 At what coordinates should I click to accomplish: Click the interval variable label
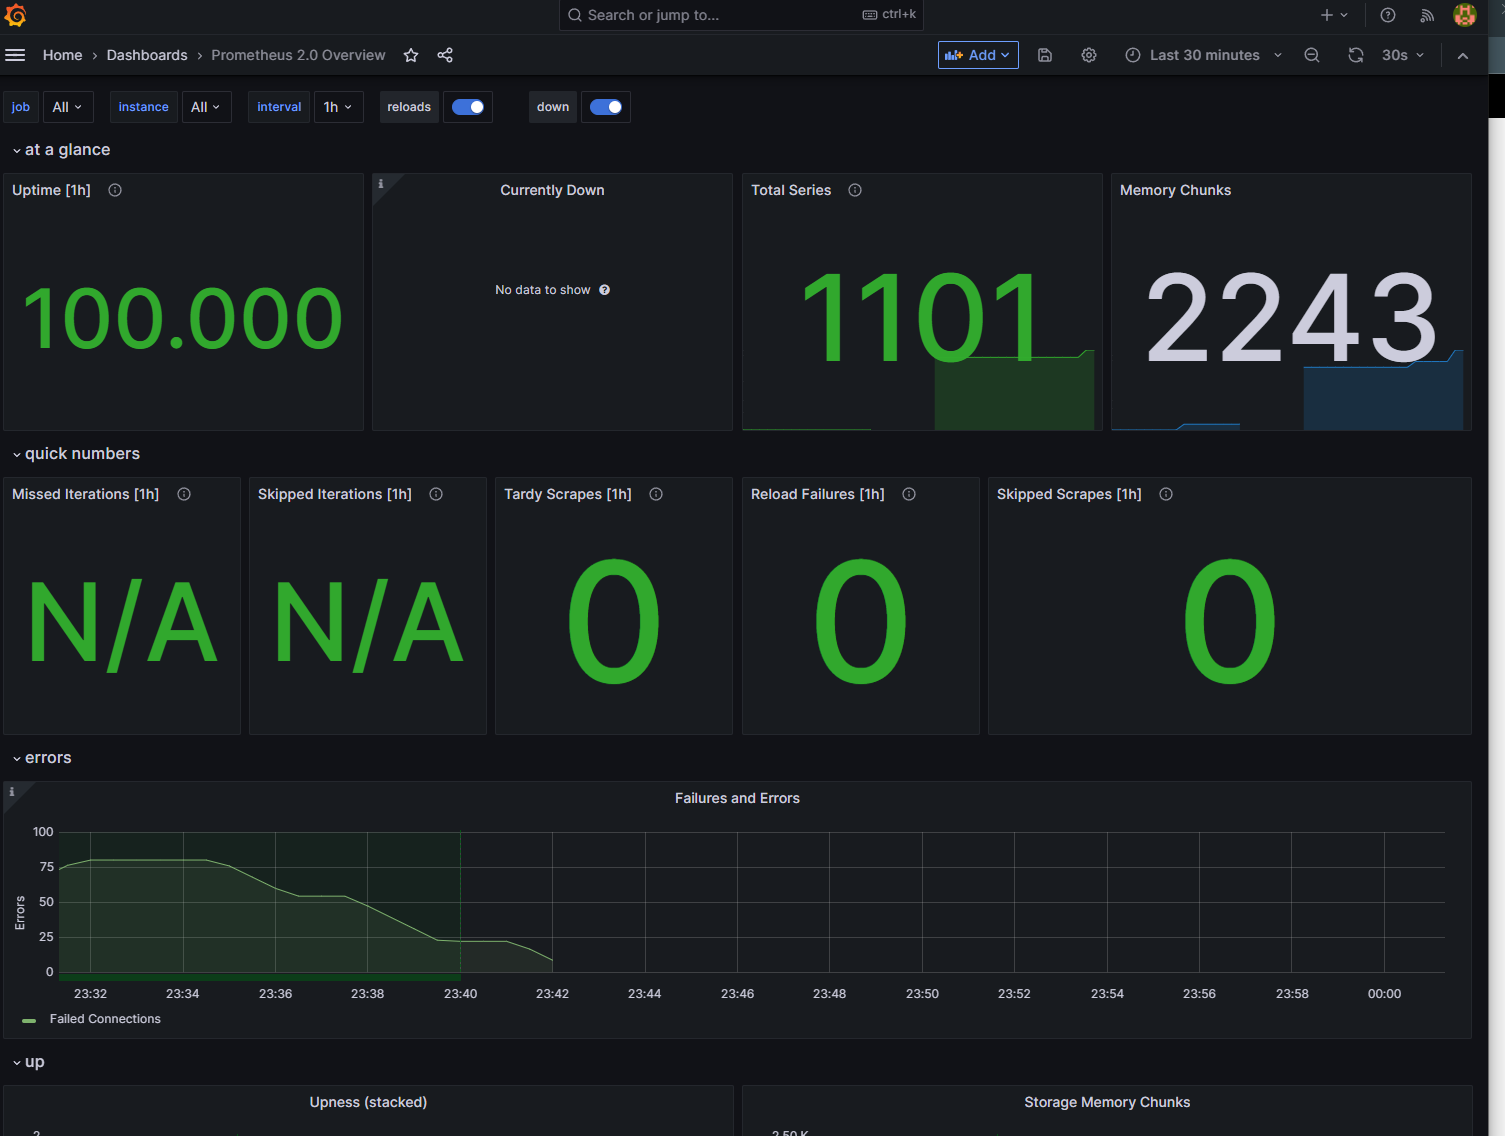point(279,107)
